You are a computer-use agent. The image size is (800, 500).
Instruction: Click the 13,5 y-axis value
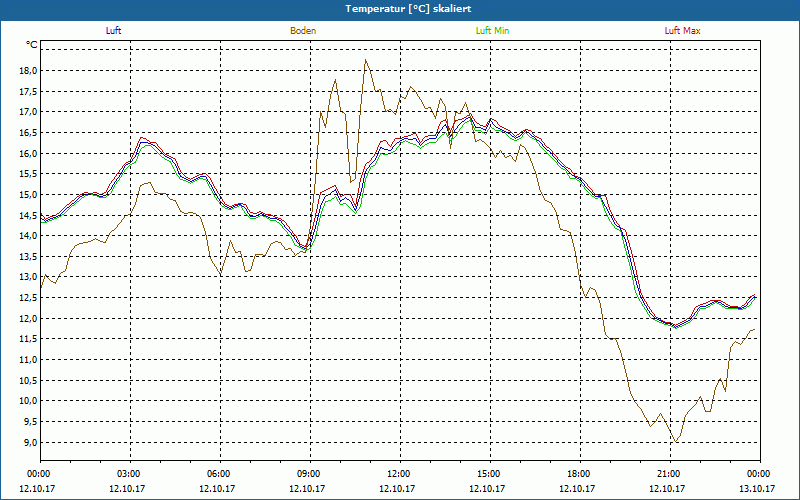[x=29, y=257]
